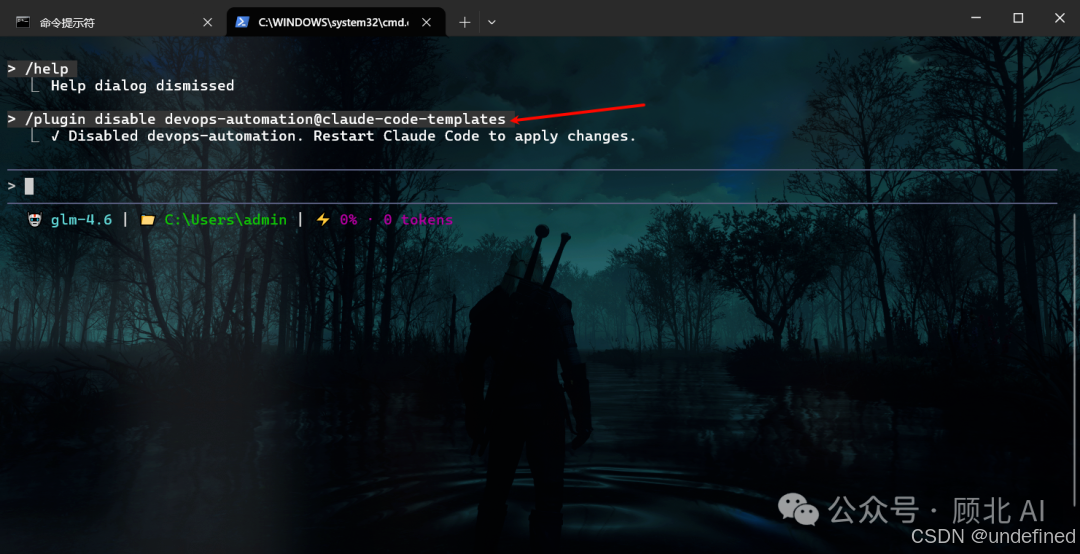The image size is (1080, 554).
Task: Click the 'Help dialog dismissed' message
Action: pyautogui.click(x=143, y=85)
